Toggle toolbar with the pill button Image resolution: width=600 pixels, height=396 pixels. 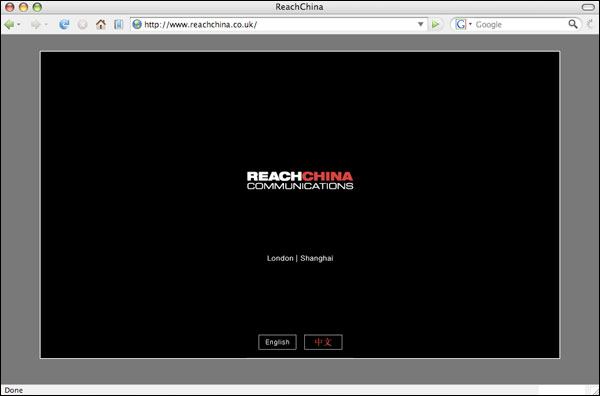point(588,7)
